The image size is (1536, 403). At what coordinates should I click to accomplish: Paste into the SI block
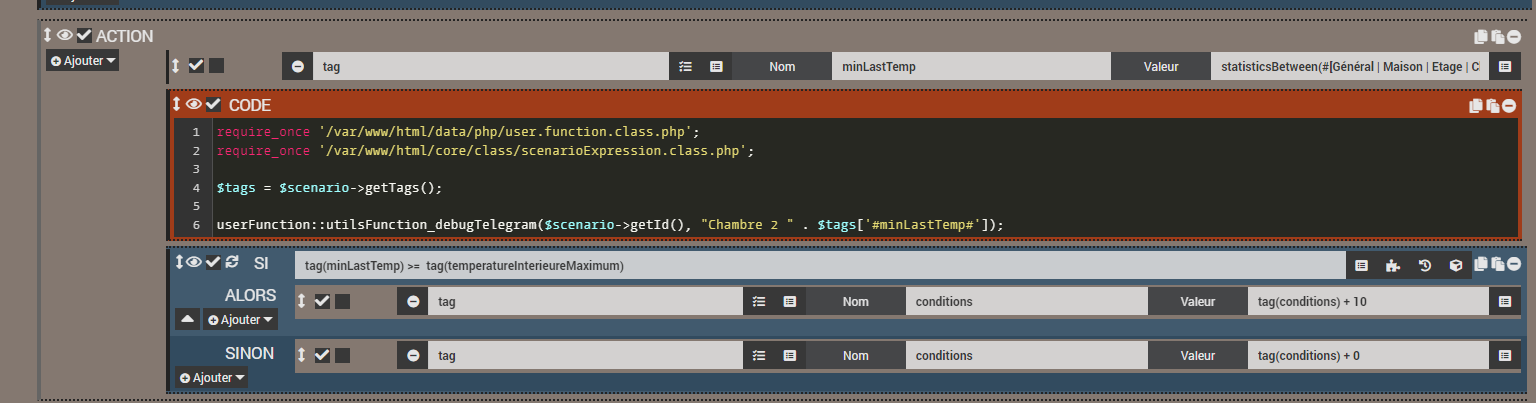click(1497, 264)
